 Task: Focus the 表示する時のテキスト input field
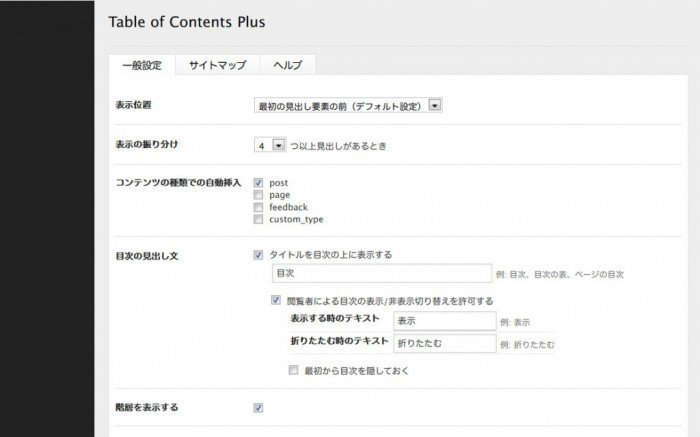[445, 321]
